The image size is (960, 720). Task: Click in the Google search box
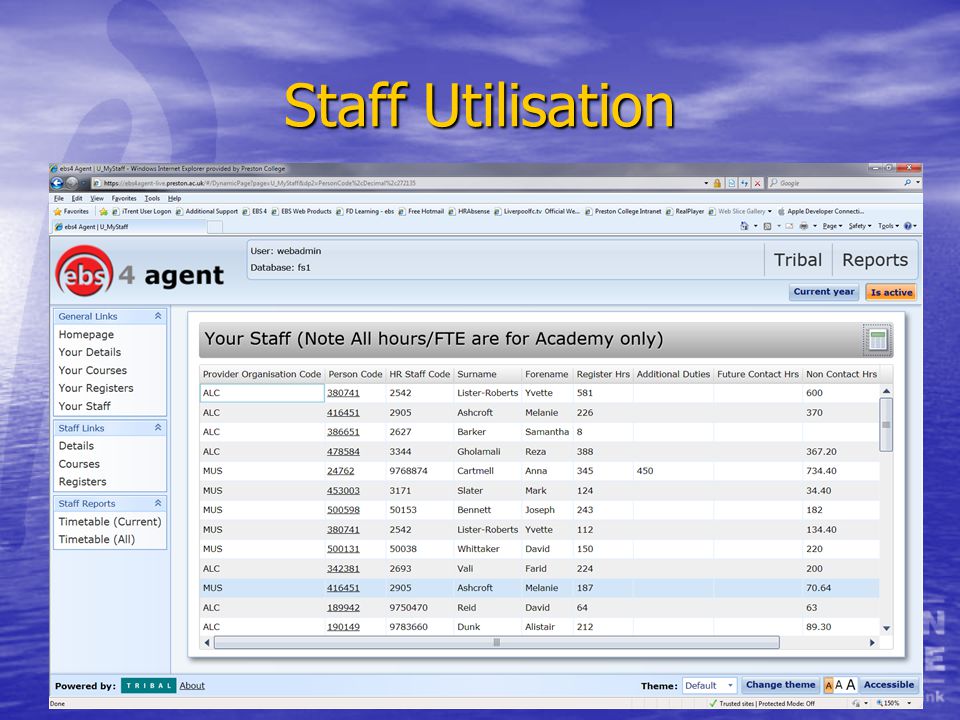[x=837, y=183]
